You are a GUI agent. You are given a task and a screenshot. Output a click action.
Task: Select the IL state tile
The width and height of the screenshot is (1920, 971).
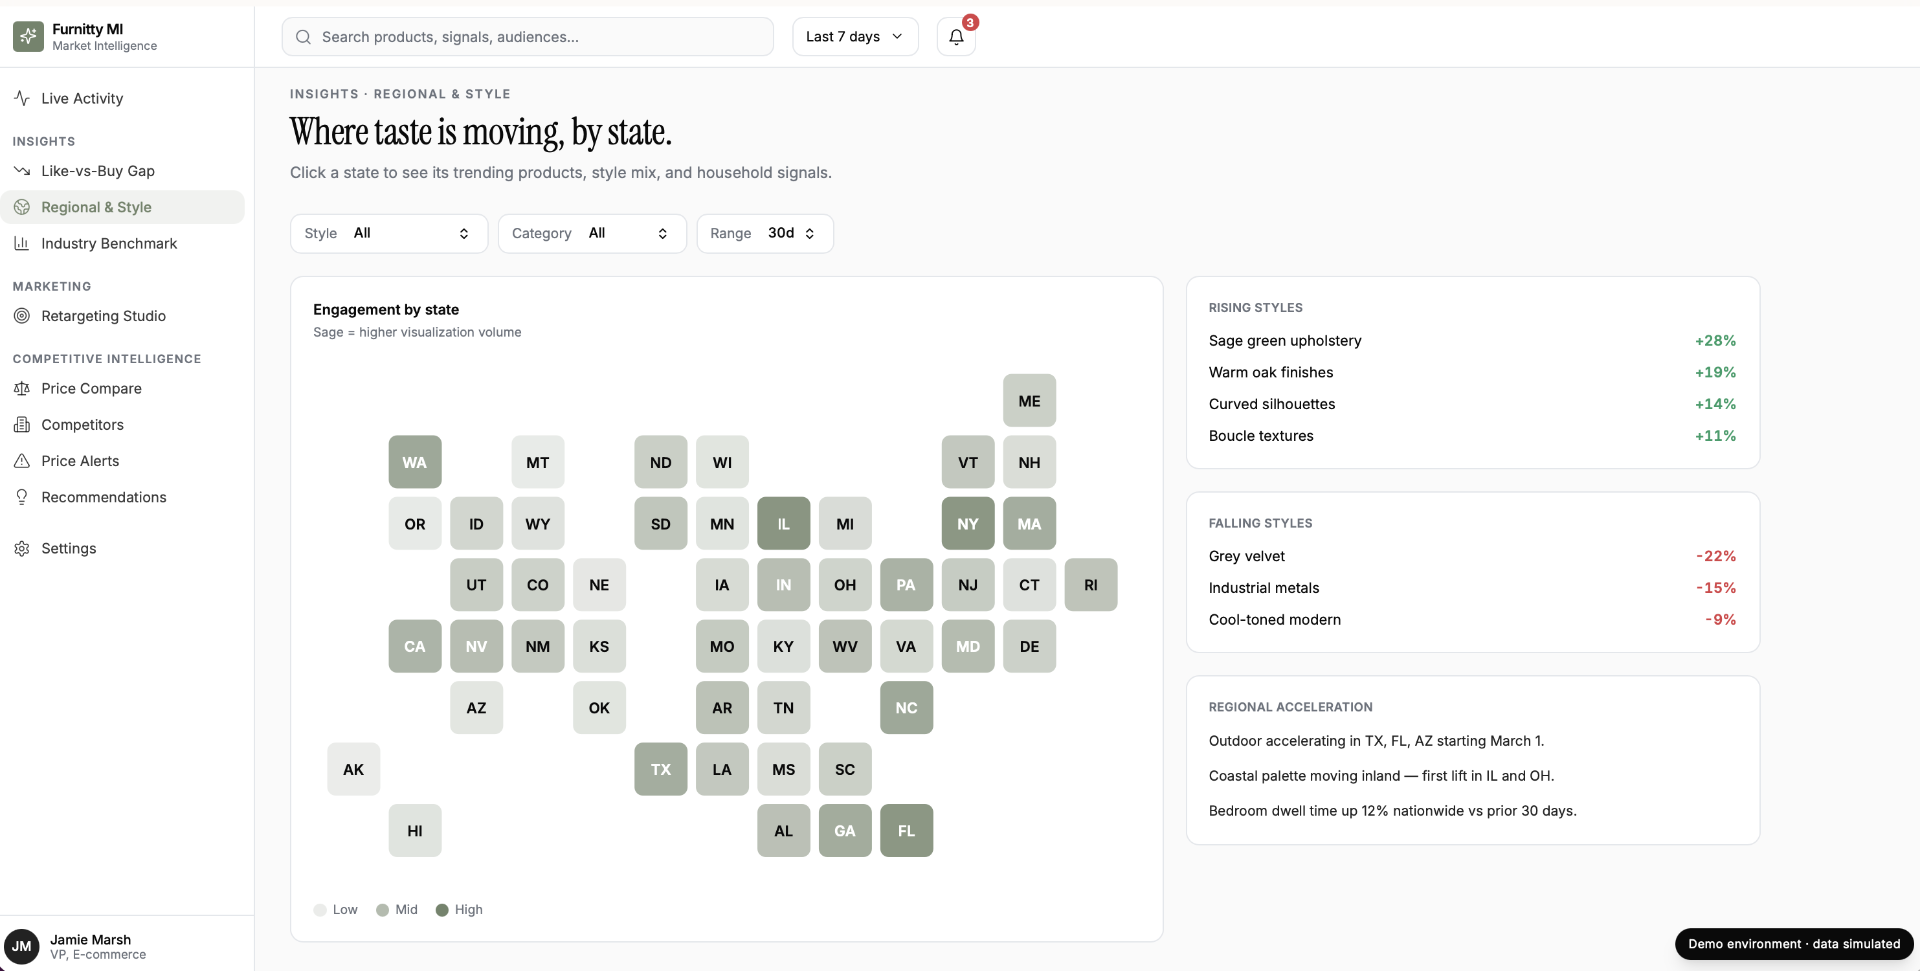pyautogui.click(x=784, y=523)
